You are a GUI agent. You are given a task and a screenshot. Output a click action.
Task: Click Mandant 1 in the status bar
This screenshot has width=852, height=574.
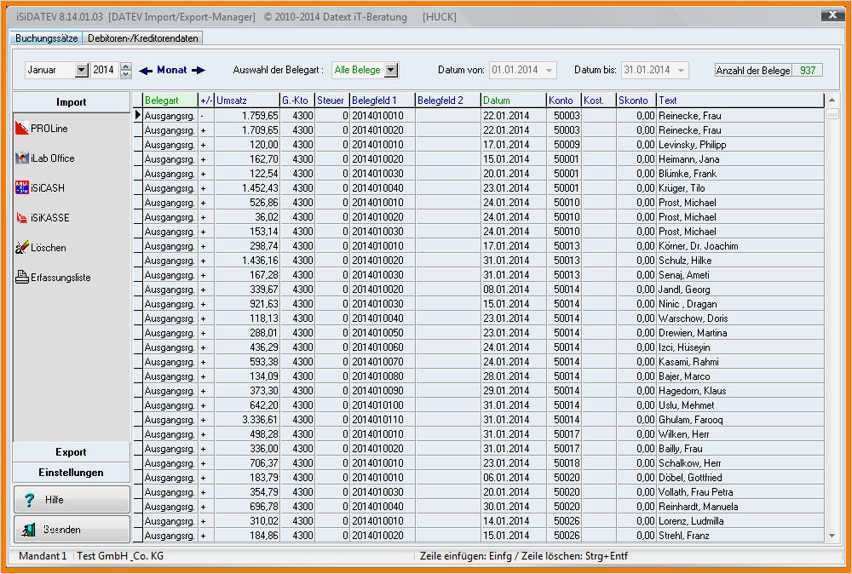pos(42,556)
